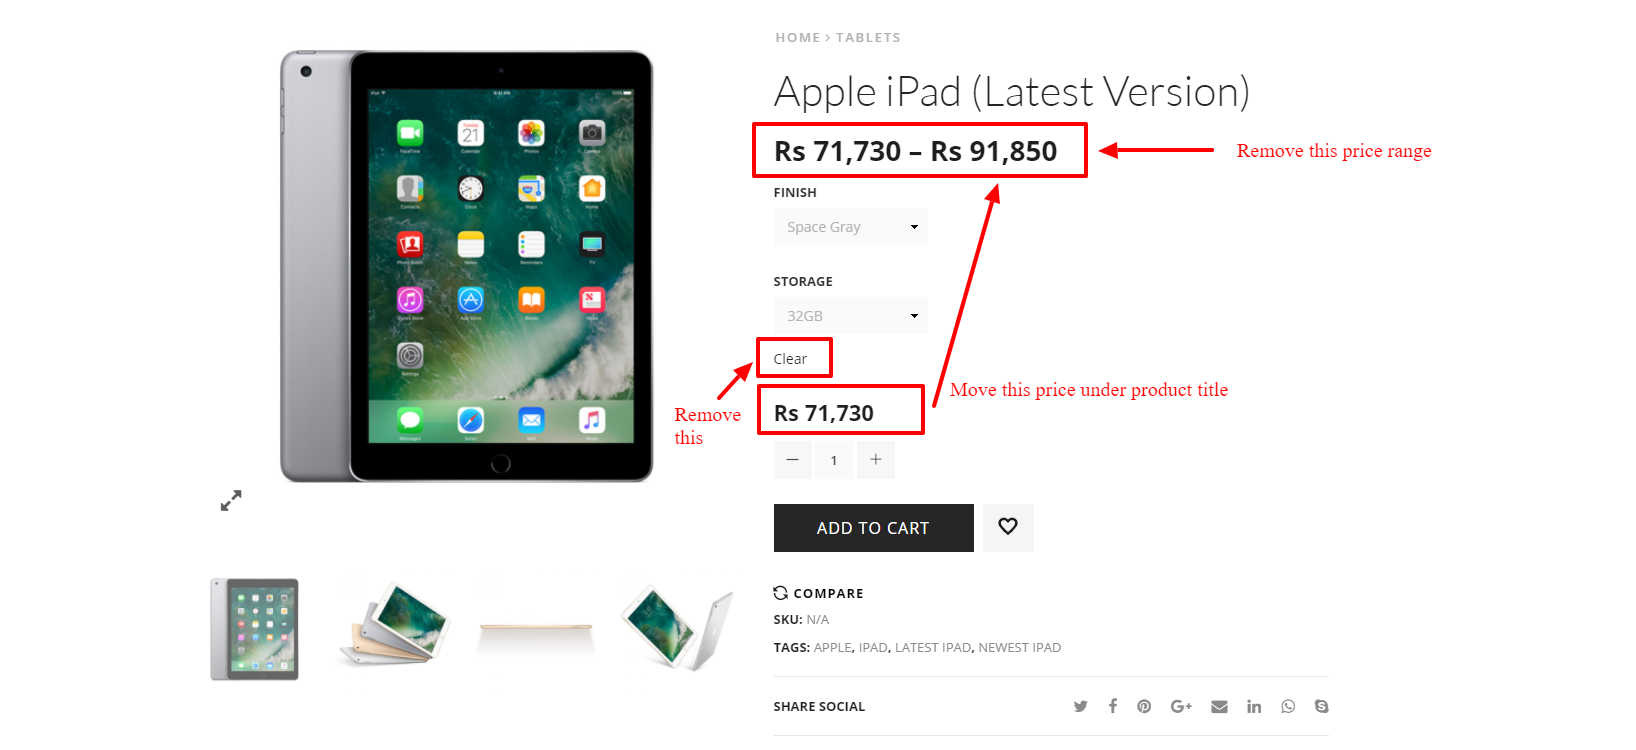Compare this product link
Image resolution: width=1636 pixels, height=750 pixels.
818,593
